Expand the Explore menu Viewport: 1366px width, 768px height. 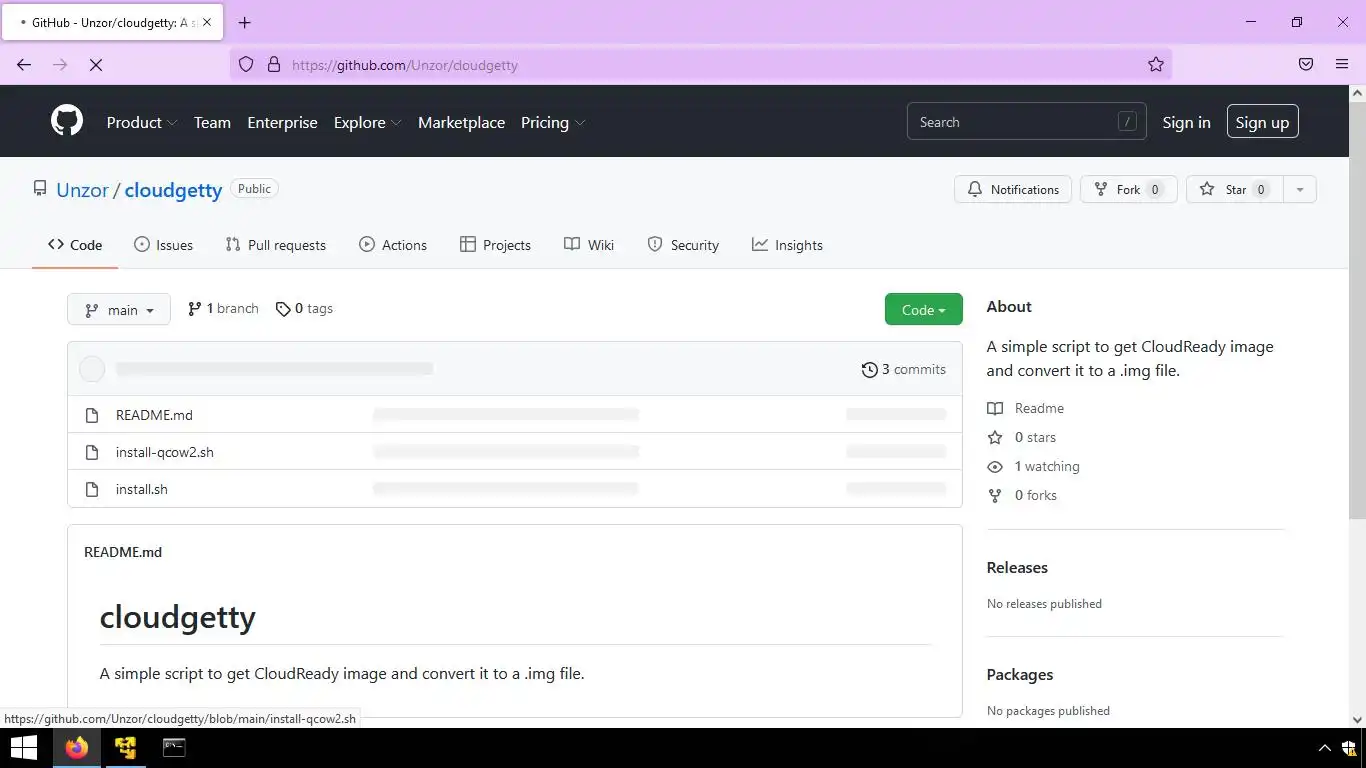[367, 122]
